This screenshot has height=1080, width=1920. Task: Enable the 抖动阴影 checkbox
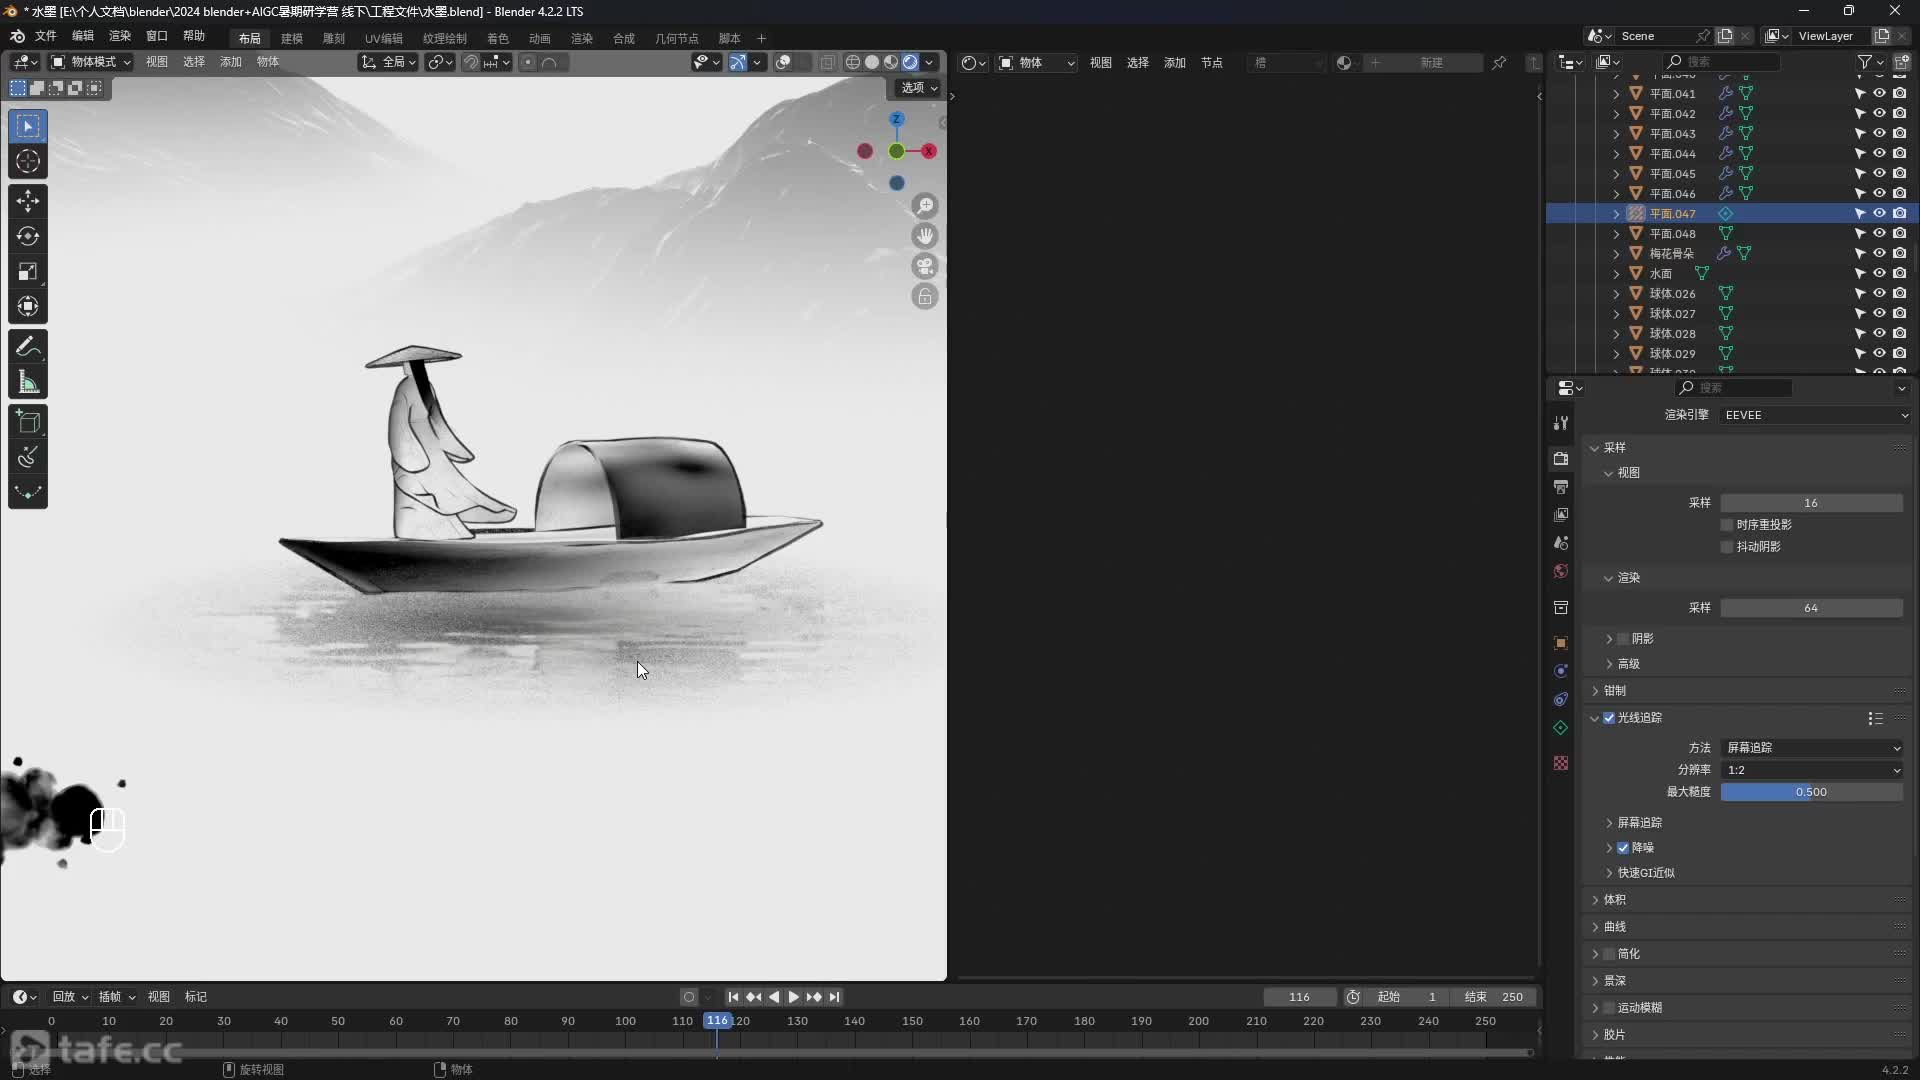tap(1727, 547)
